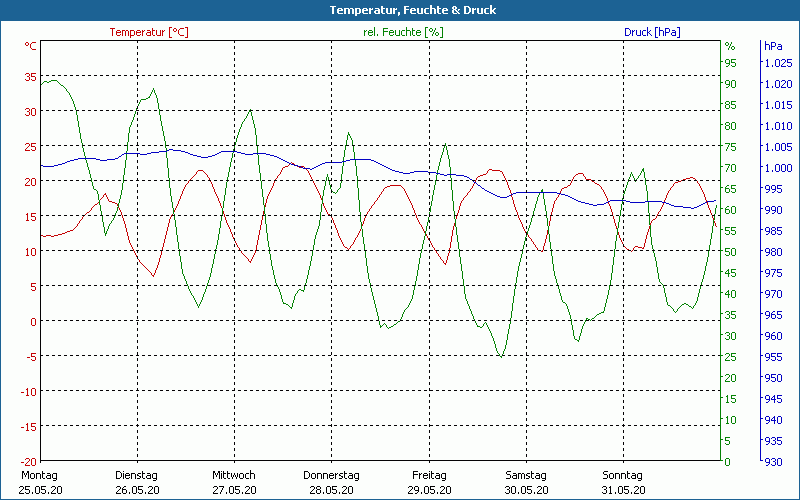The image size is (800, 500).
Task: Select the 'Samstag' day label
Action: coord(525,475)
